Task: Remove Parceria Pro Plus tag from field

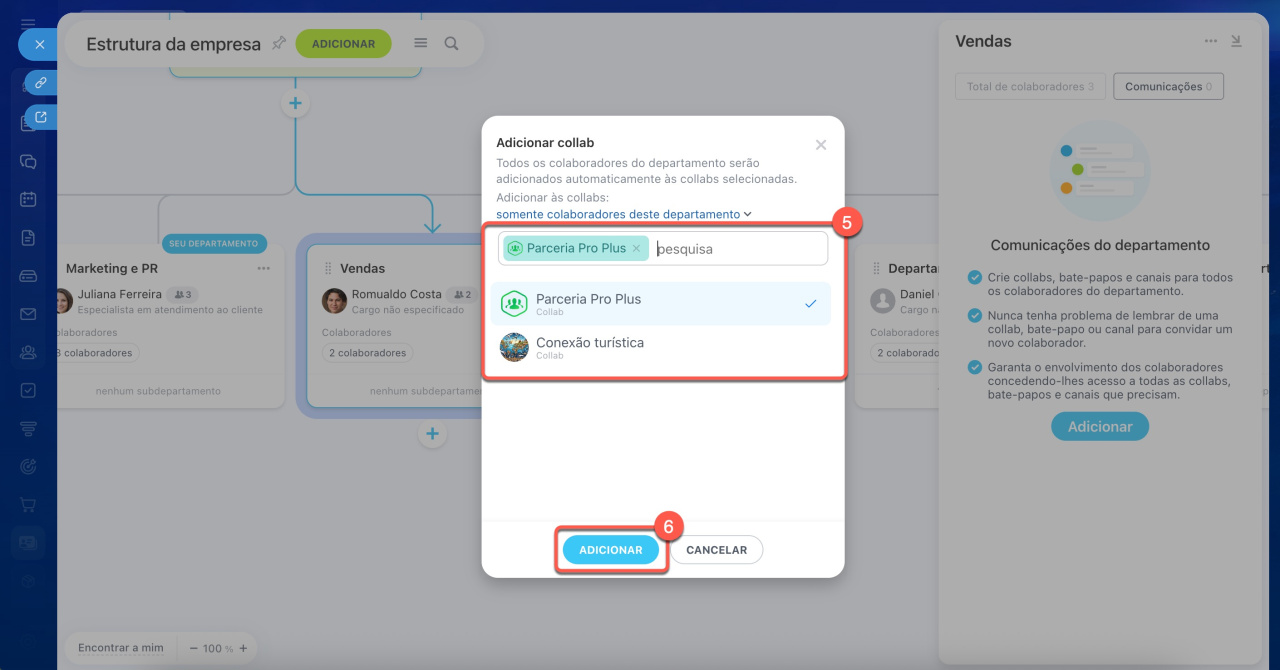Action: [x=636, y=249]
